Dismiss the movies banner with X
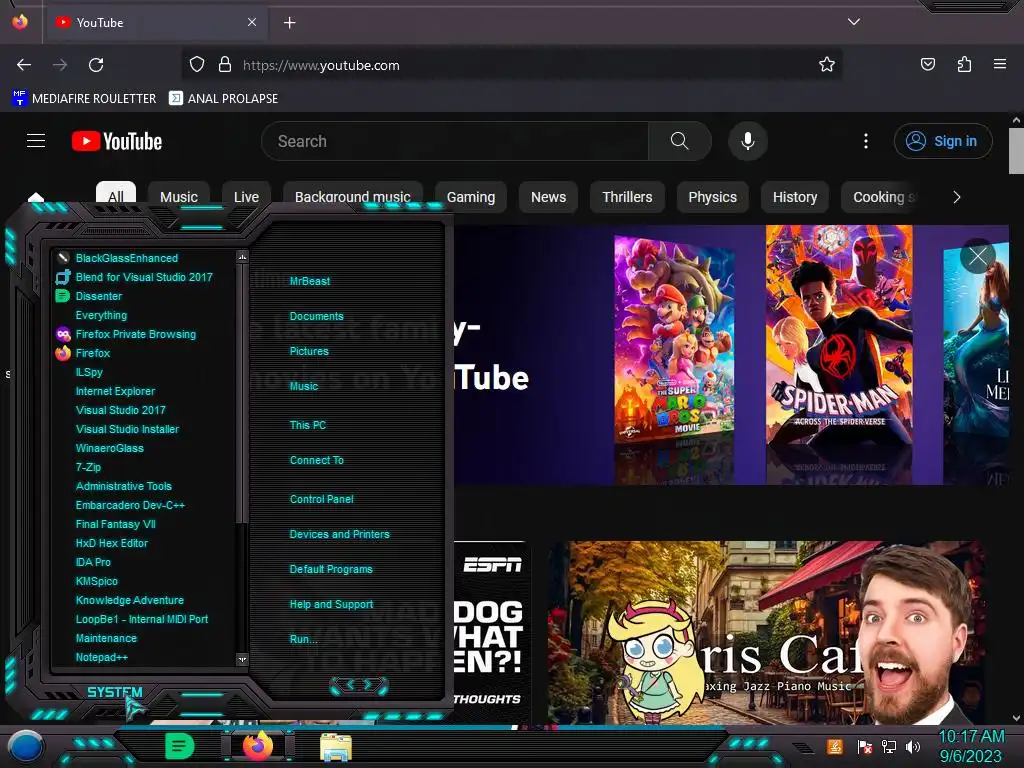The height and width of the screenshot is (768, 1024). 978,256
